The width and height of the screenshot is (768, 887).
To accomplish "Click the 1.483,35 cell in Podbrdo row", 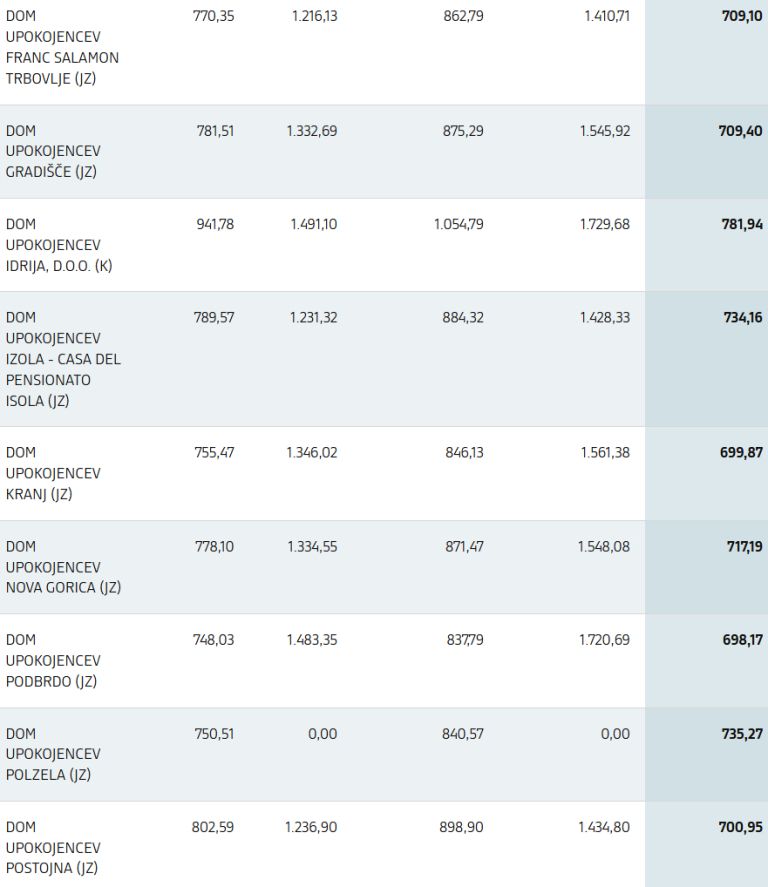I will coord(312,640).
